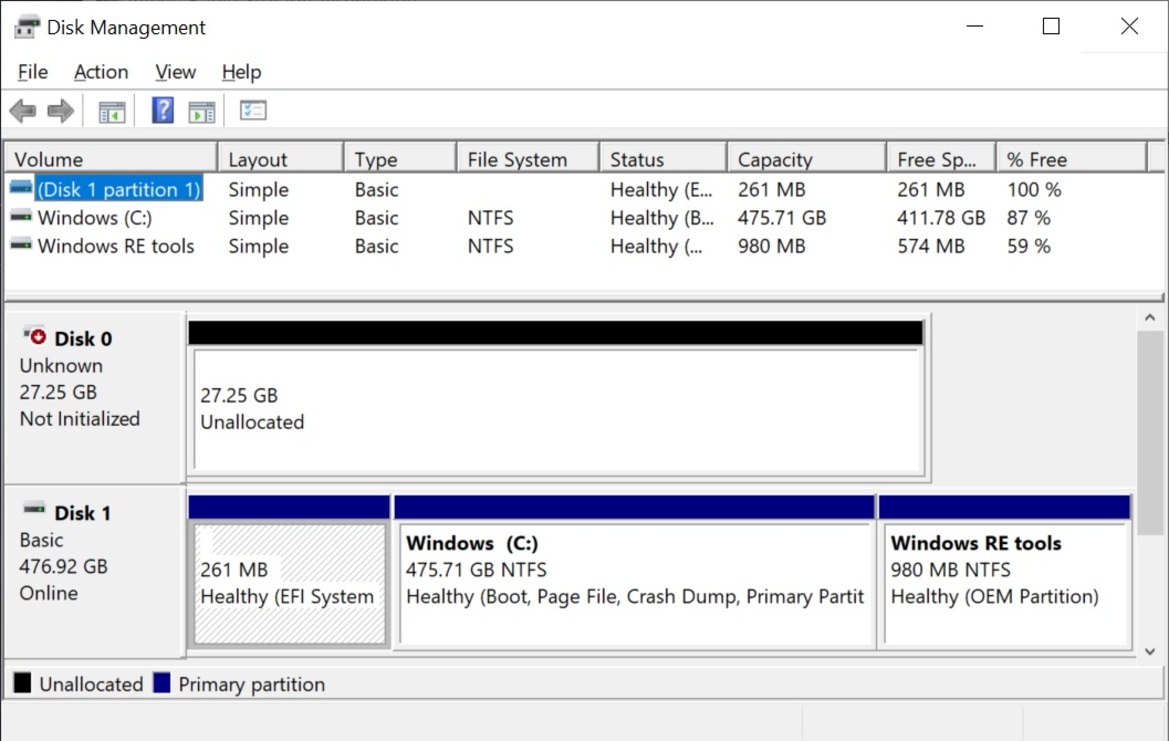This screenshot has width=1169, height=741.
Task: Toggle the Show/Hide Console Tree icon
Action: click(112, 112)
